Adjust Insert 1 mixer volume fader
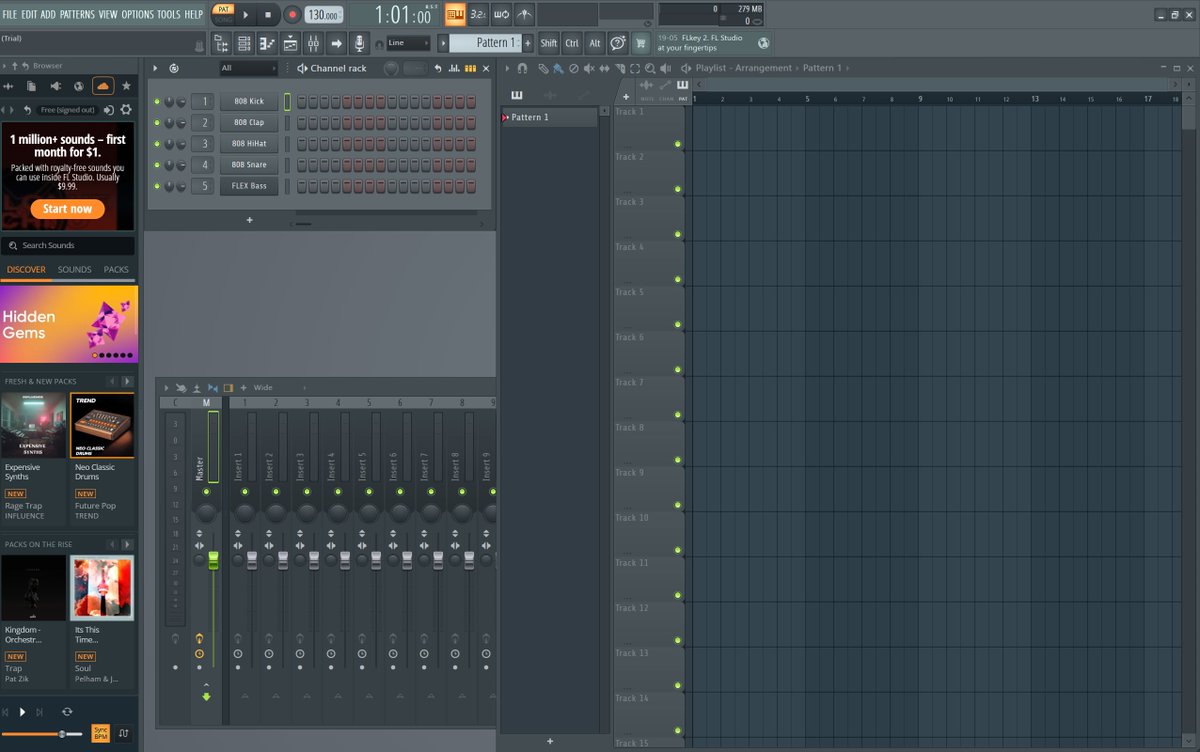 252,560
